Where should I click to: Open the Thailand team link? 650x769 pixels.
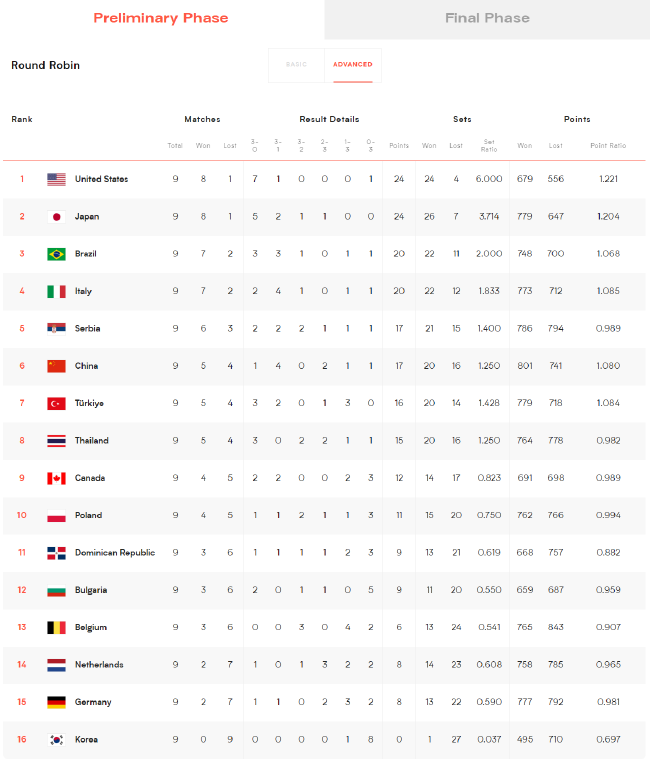tap(92, 441)
